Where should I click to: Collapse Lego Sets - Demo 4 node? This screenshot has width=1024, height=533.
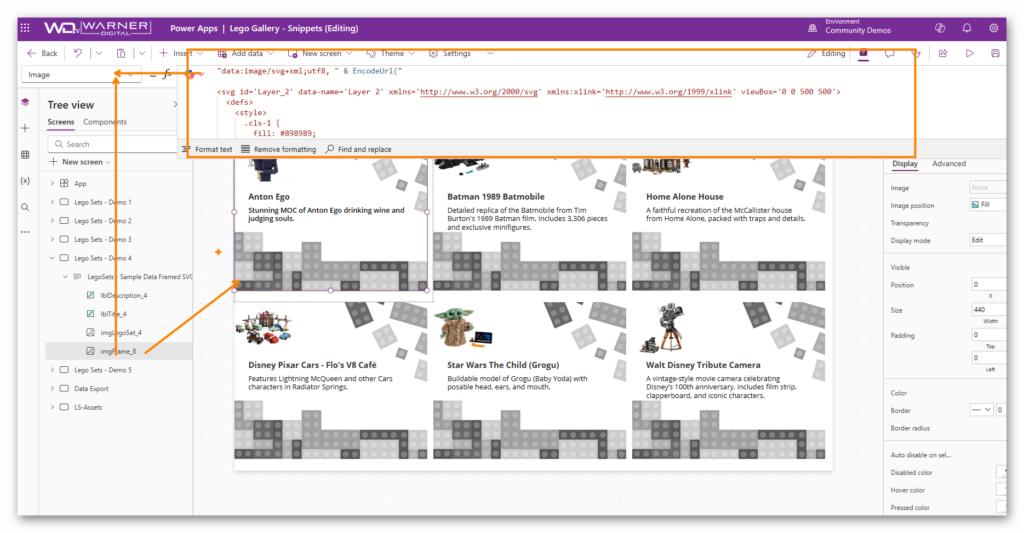52,258
